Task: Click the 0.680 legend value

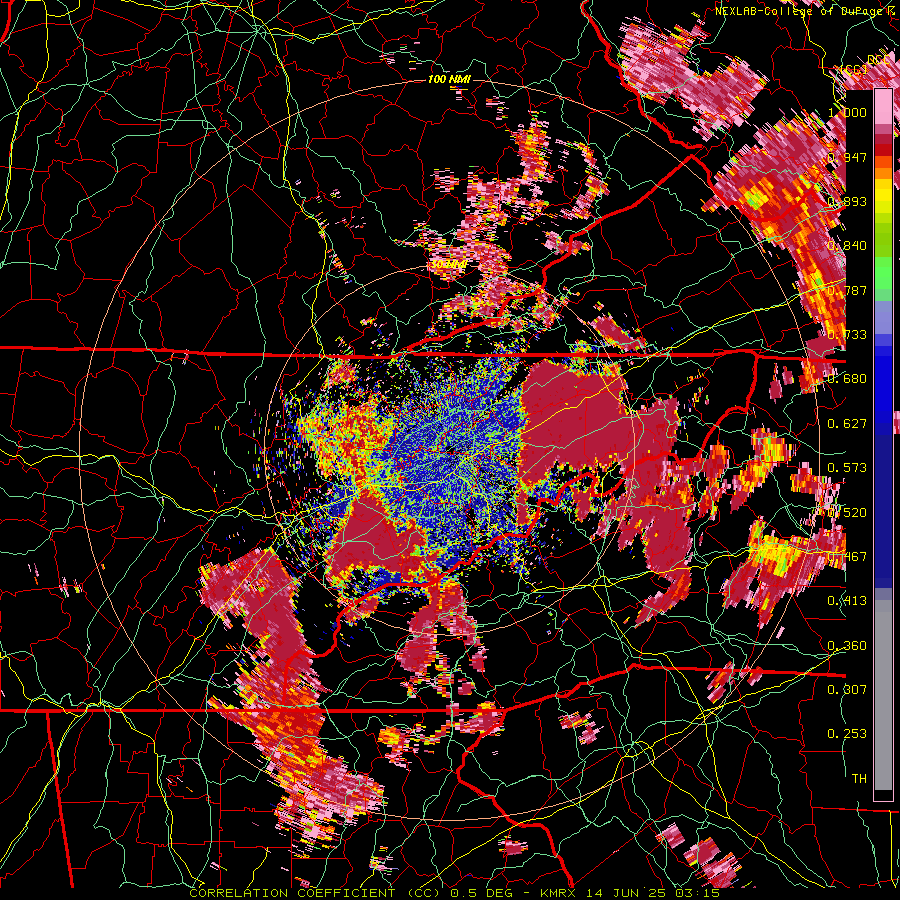Action: (847, 379)
